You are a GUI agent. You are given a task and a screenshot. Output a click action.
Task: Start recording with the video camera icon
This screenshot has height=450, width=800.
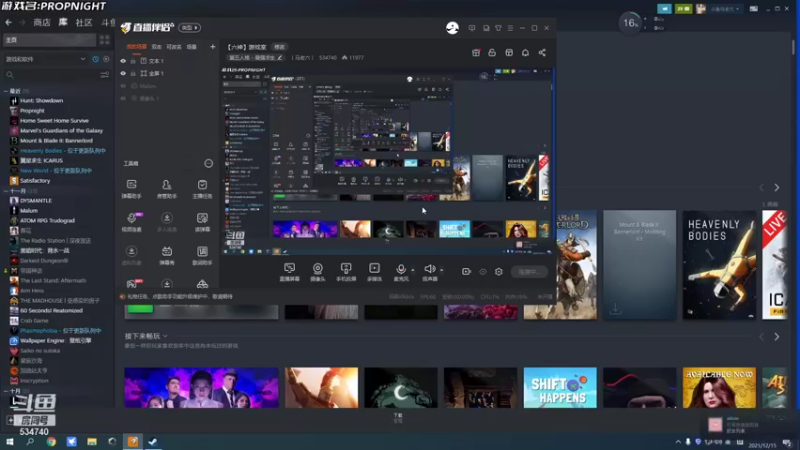coord(466,272)
